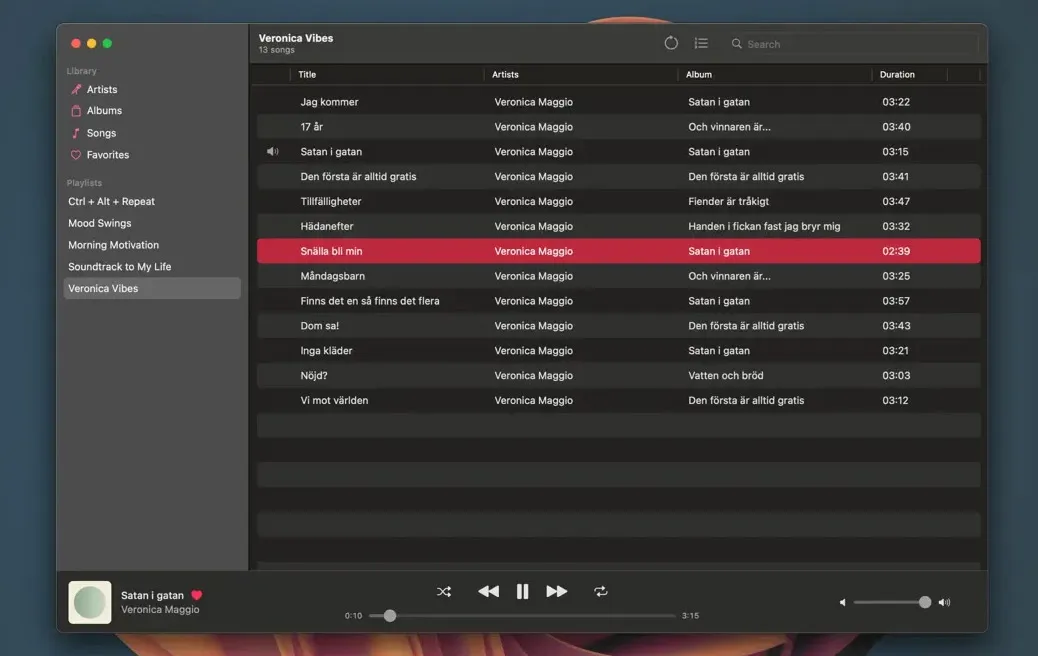Skip forward to the next track
The width and height of the screenshot is (1038, 656).
557,592
